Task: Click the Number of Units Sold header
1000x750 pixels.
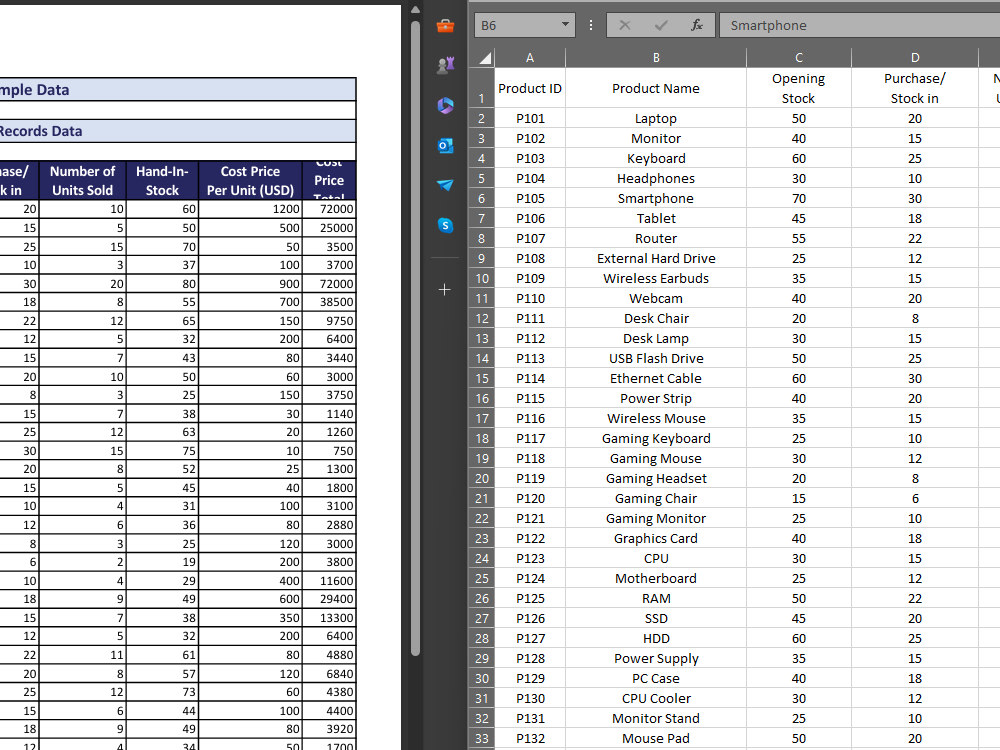Action: click(x=82, y=180)
